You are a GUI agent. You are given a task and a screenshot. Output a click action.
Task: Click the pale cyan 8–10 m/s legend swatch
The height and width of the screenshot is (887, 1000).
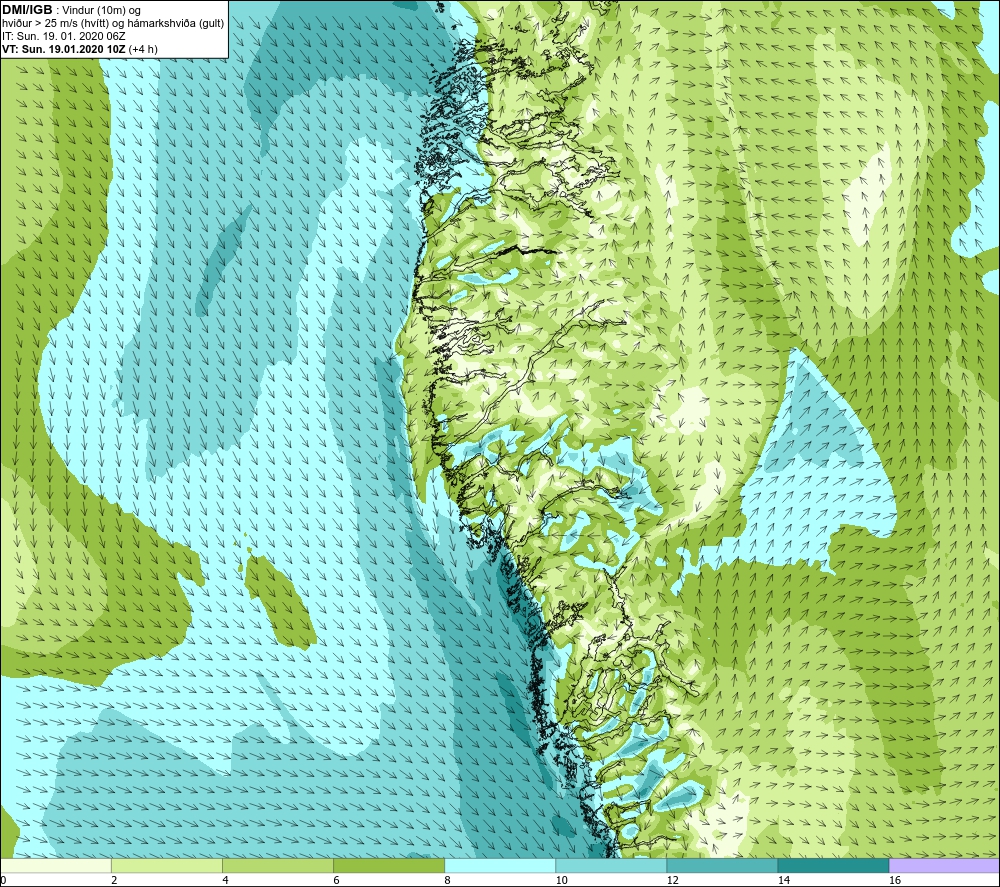500,865
